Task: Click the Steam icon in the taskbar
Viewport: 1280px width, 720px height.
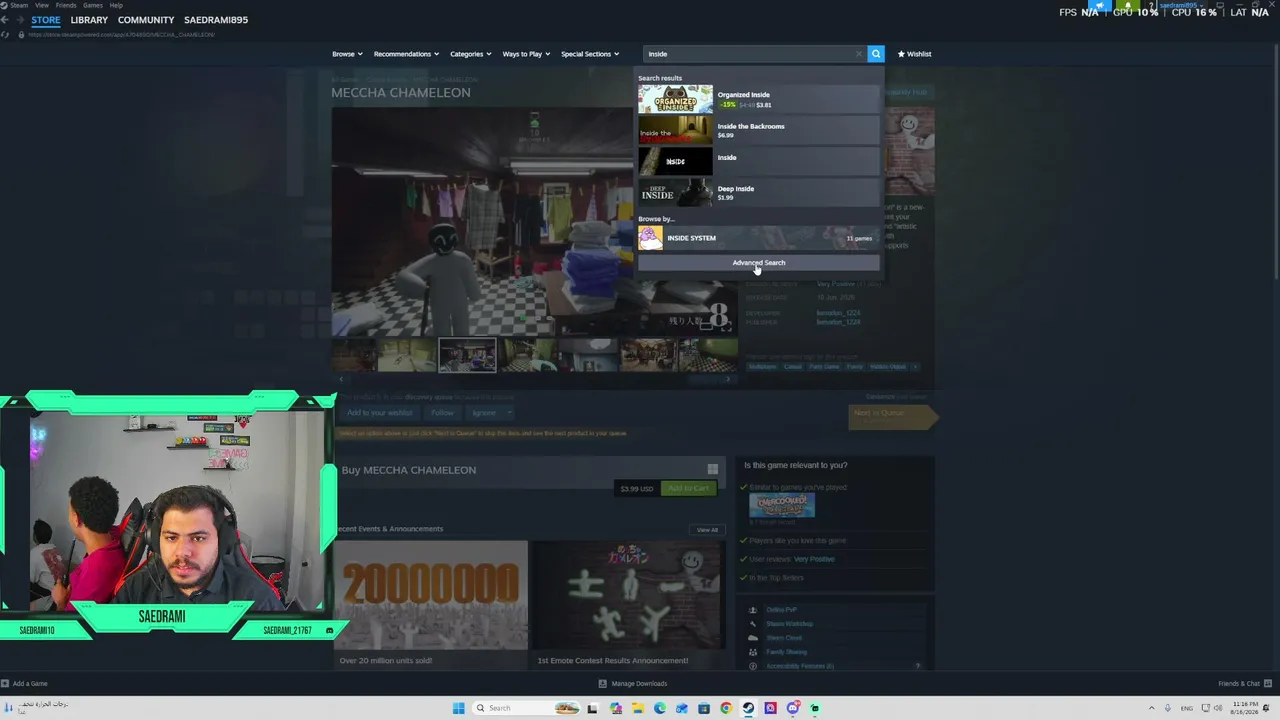Action: (748, 708)
